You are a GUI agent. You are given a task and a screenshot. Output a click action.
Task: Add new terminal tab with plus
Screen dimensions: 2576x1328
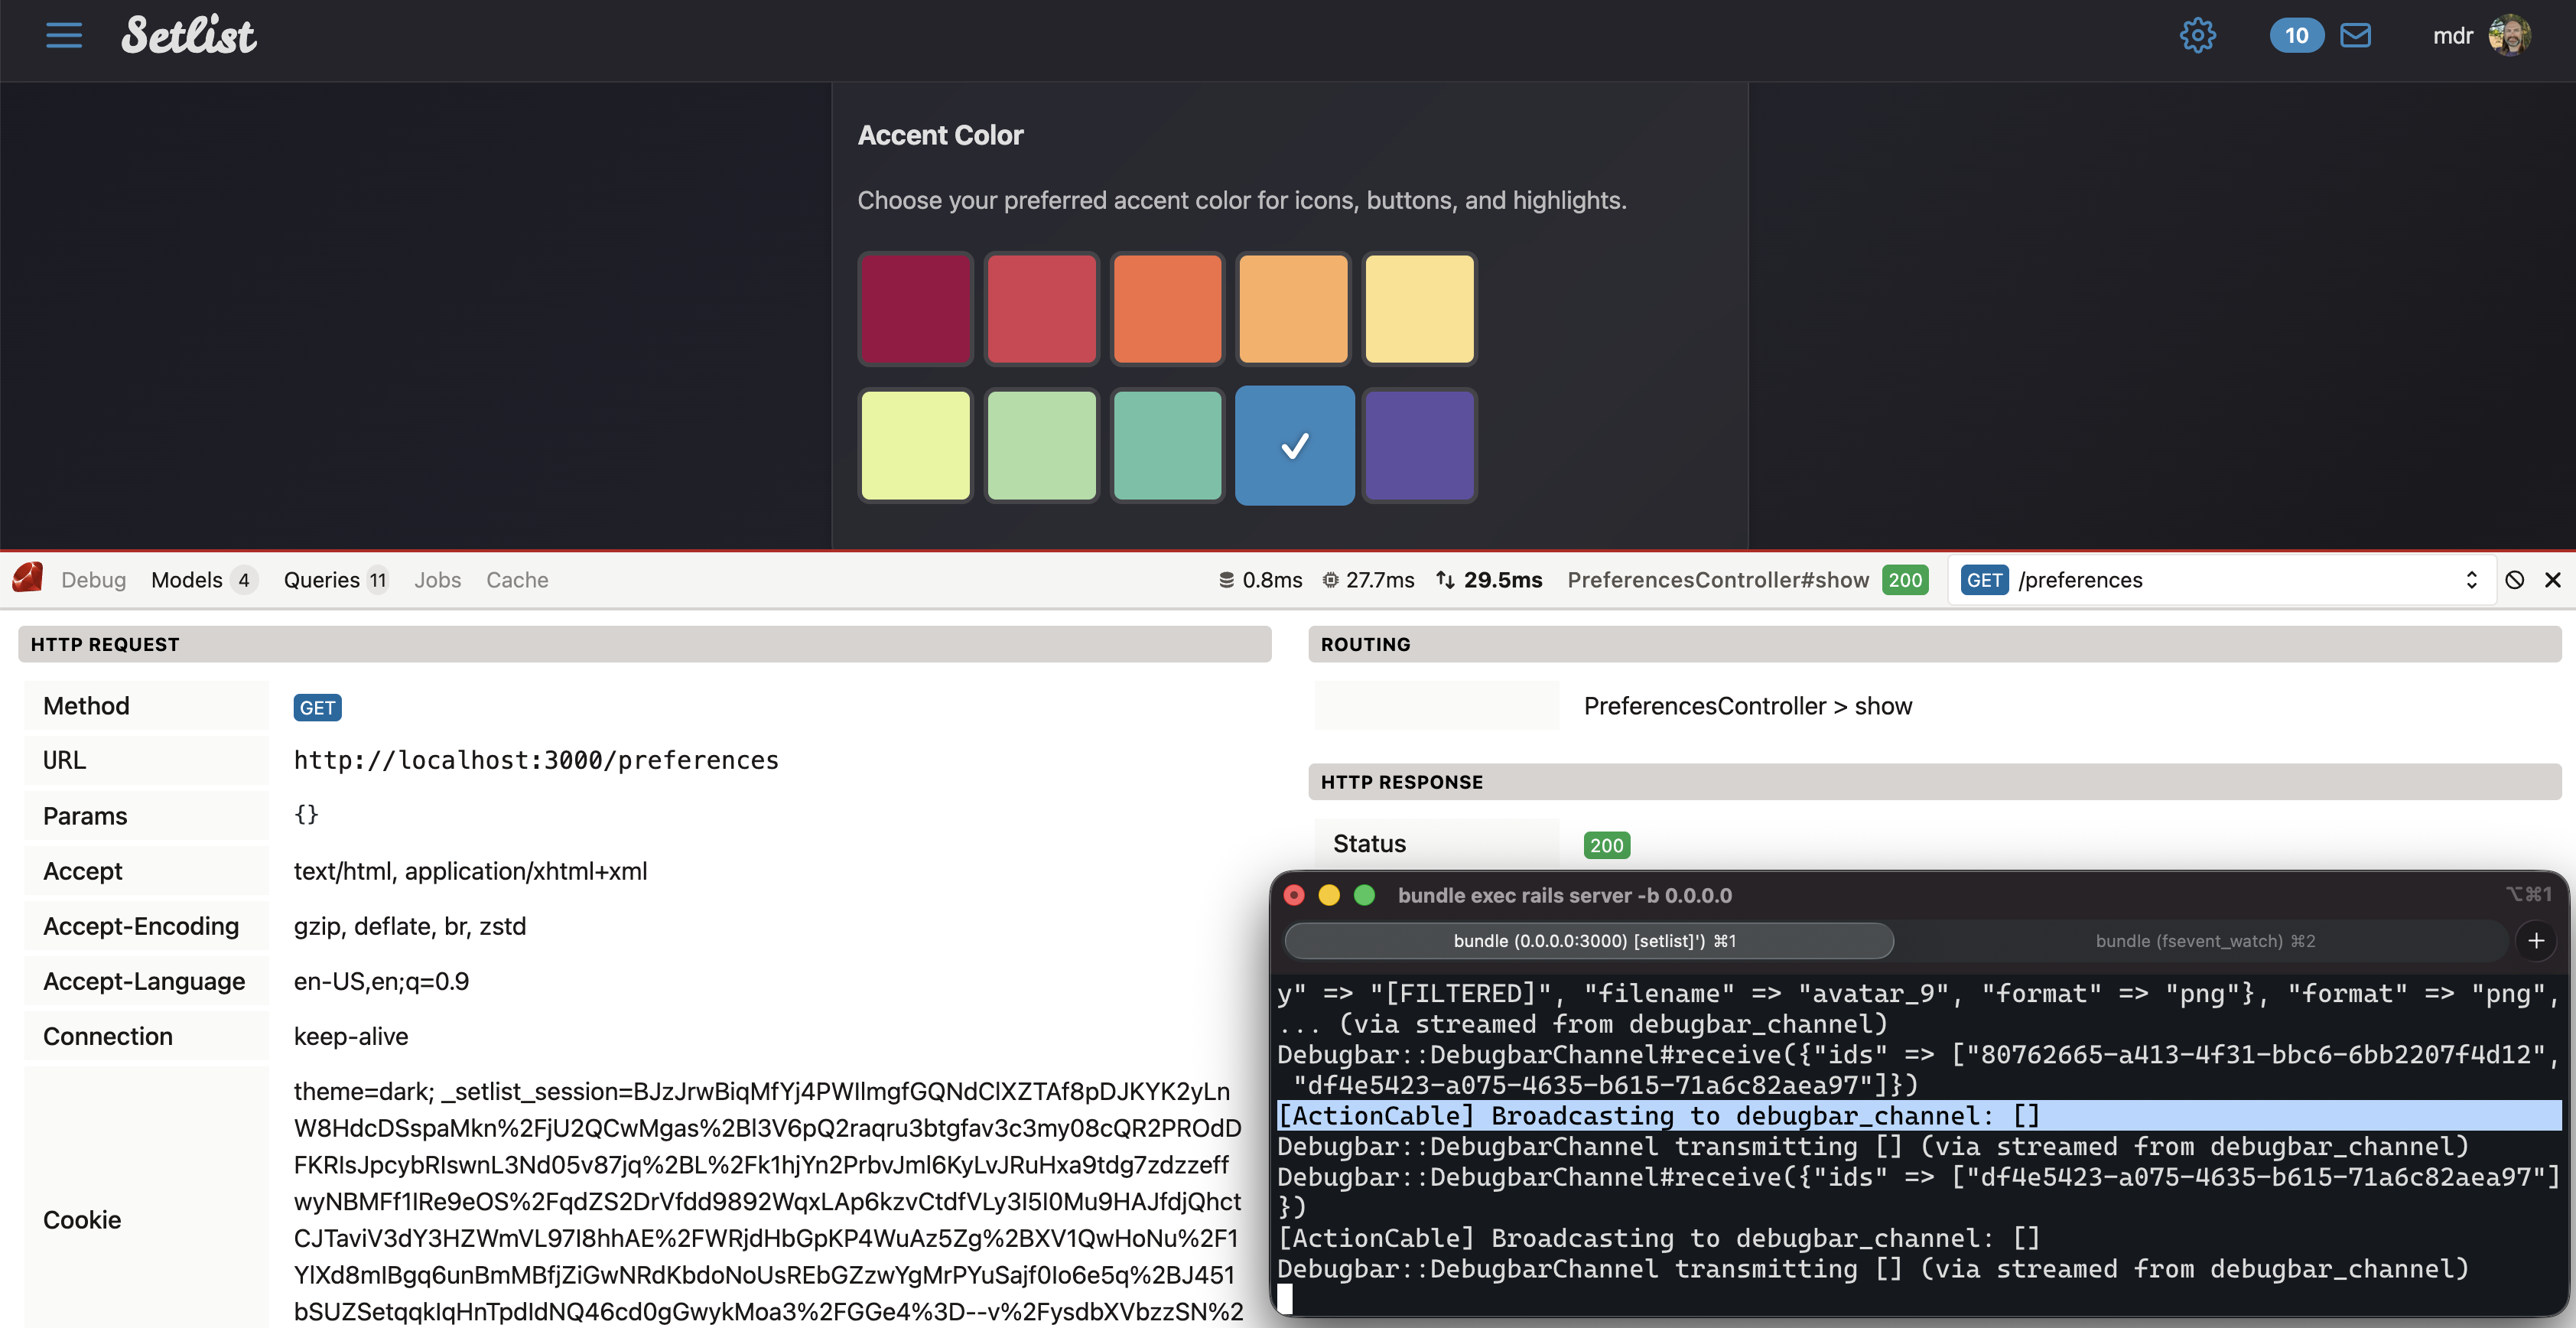point(2535,941)
